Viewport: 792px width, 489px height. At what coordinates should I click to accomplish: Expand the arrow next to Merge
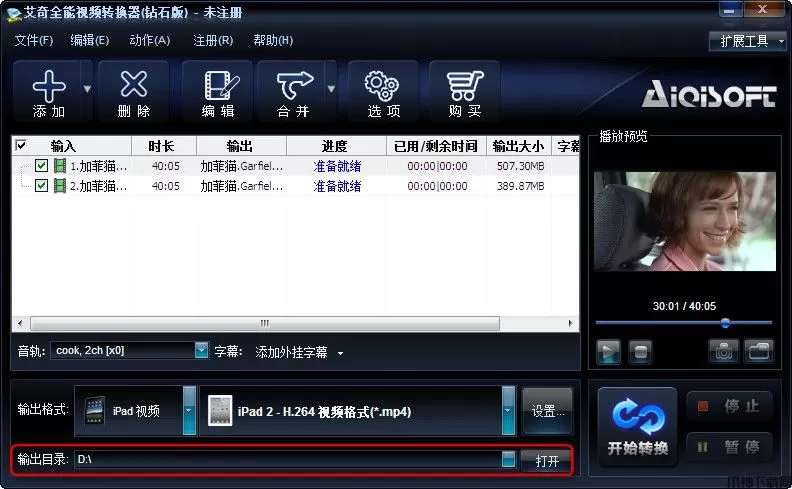pyautogui.click(x=331, y=89)
